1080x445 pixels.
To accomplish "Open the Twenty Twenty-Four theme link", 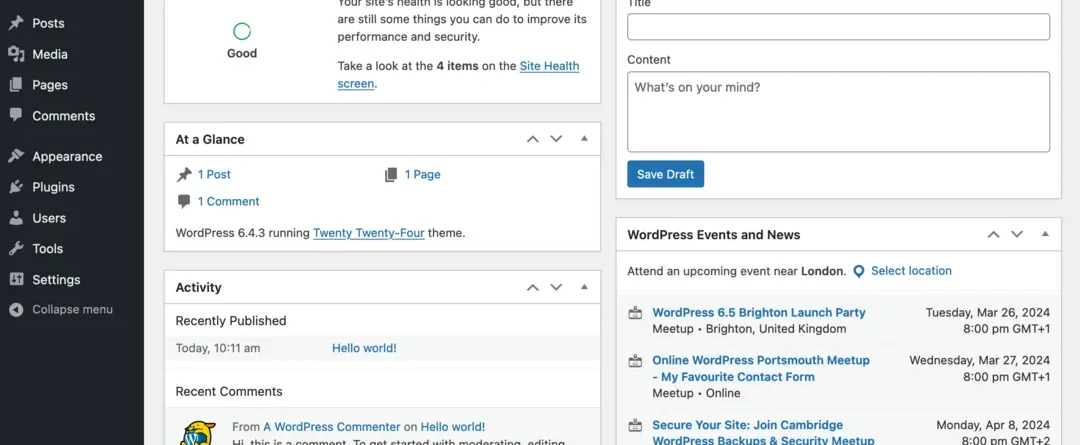I will [368, 233].
